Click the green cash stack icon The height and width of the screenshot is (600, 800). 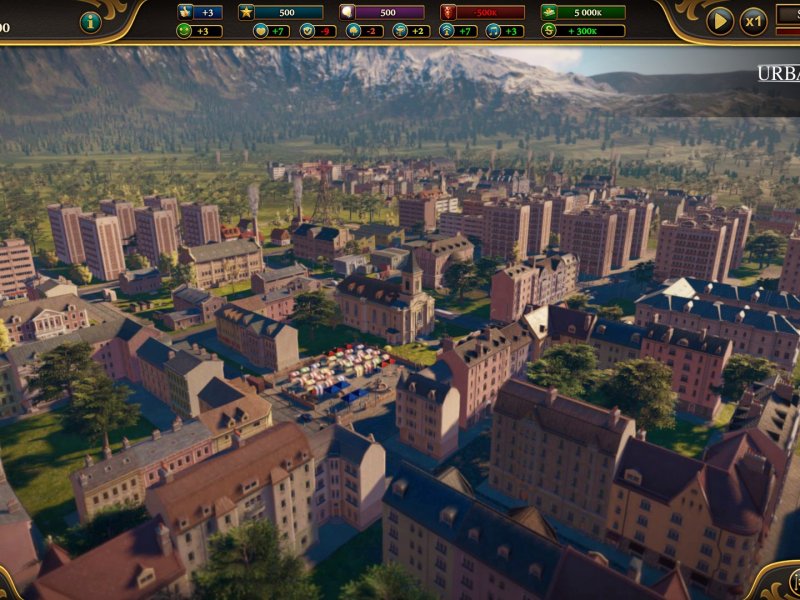[549, 12]
